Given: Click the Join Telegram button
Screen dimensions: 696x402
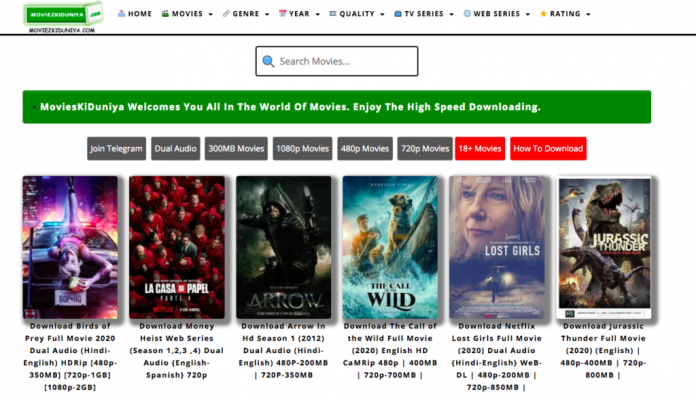Looking at the screenshot, I should [117, 148].
